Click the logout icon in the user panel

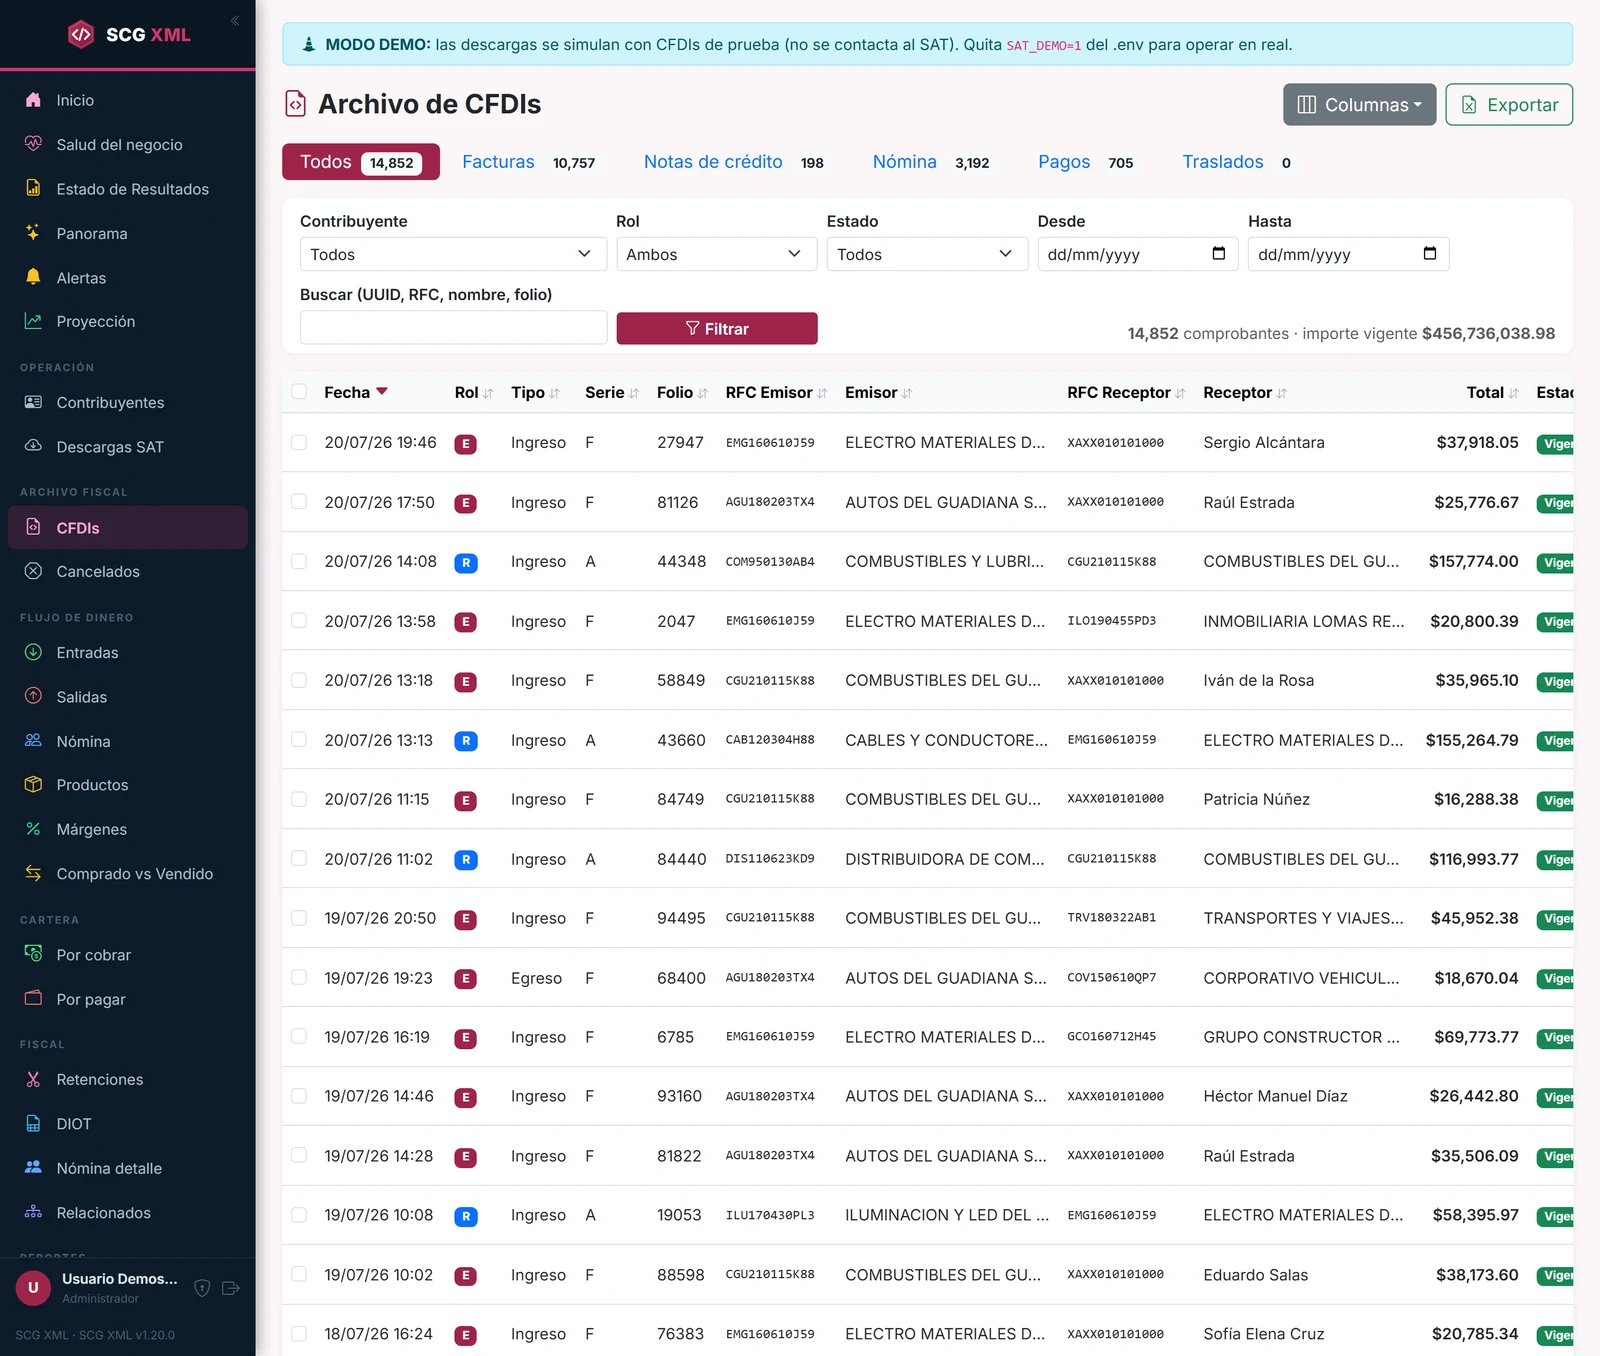pyautogui.click(x=231, y=1288)
